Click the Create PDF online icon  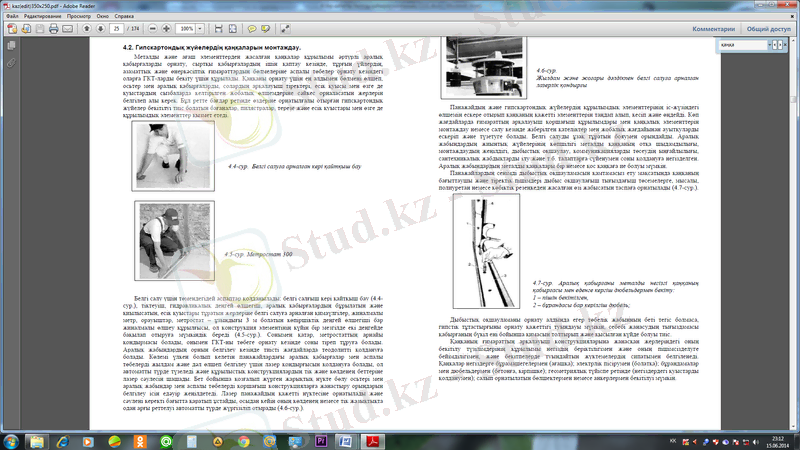tap(12, 29)
